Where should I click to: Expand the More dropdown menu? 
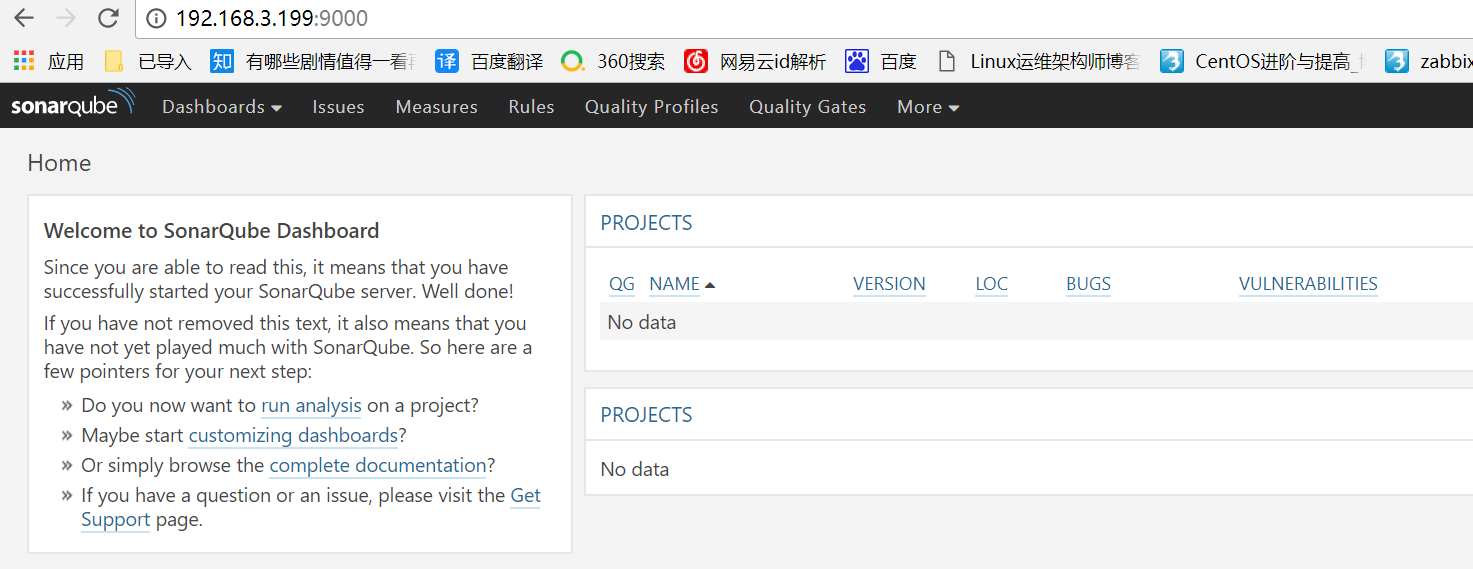927,107
